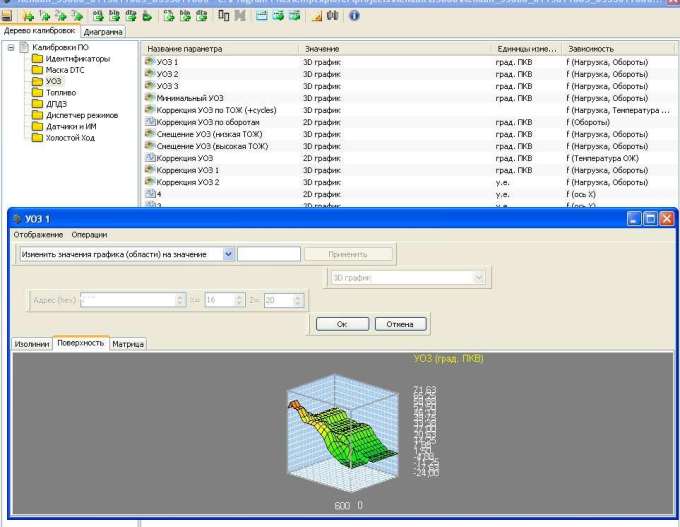Image resolution: width=680 pixels, height=527 pixels.
Task: Click the value input field next to dropdown
Action: click(268, 254)
